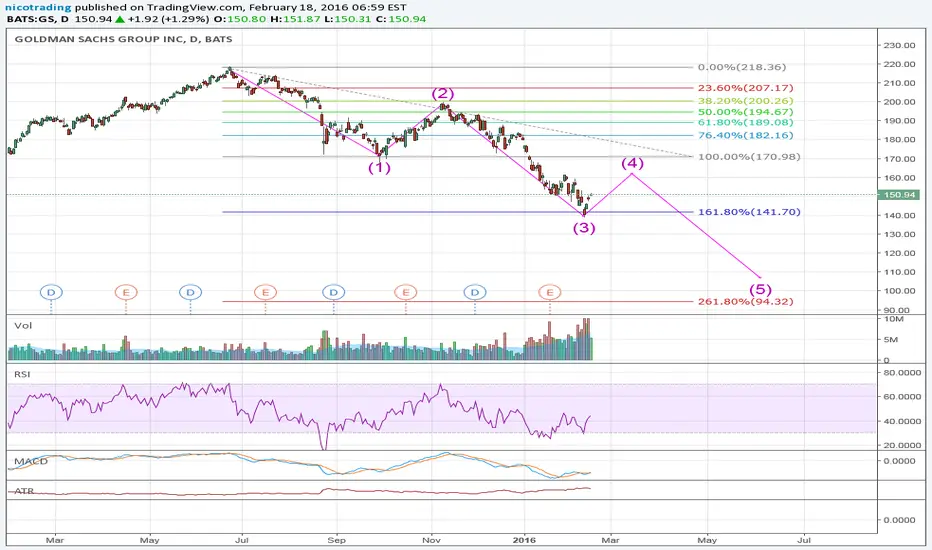
Task: Click the 5M volume axis label
Action: (x=890, y=340)
